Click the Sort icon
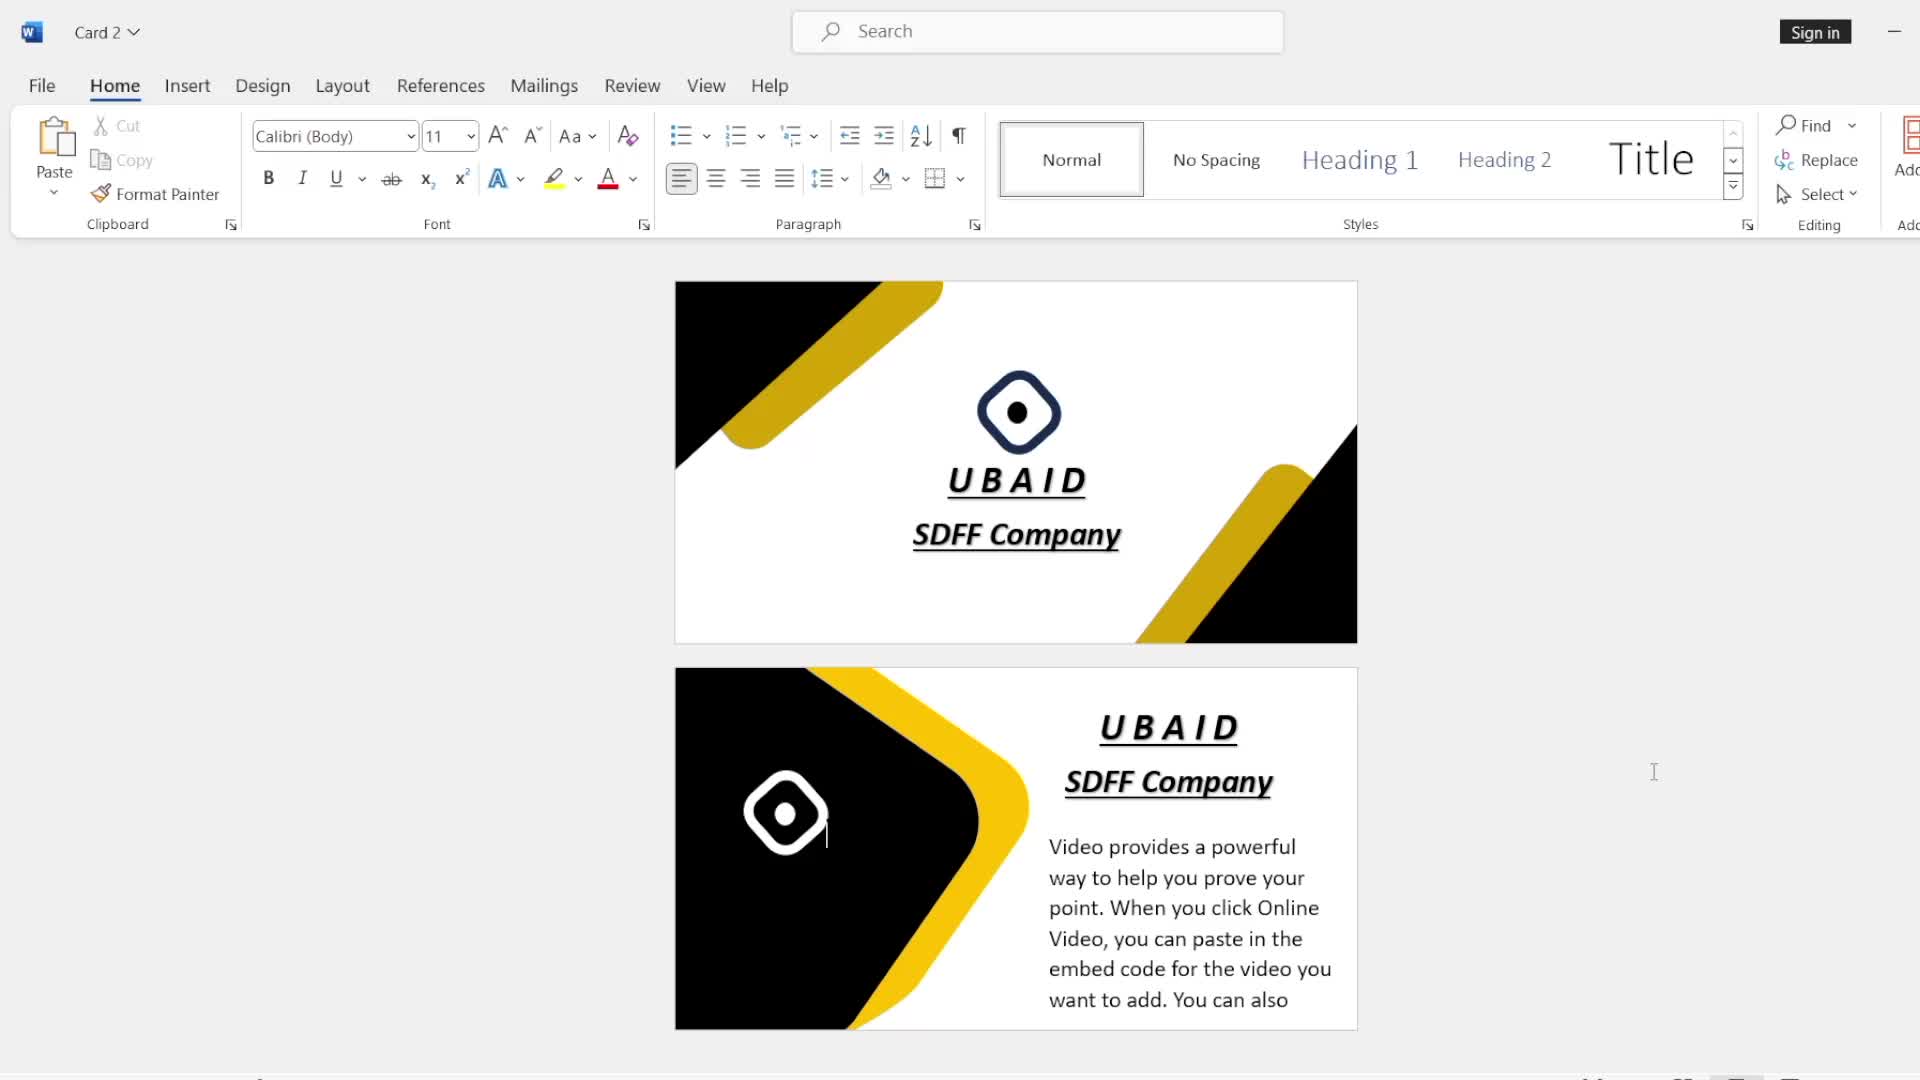The width and height of the screenshot is (1920, 1080). click(x=921, y=136)
